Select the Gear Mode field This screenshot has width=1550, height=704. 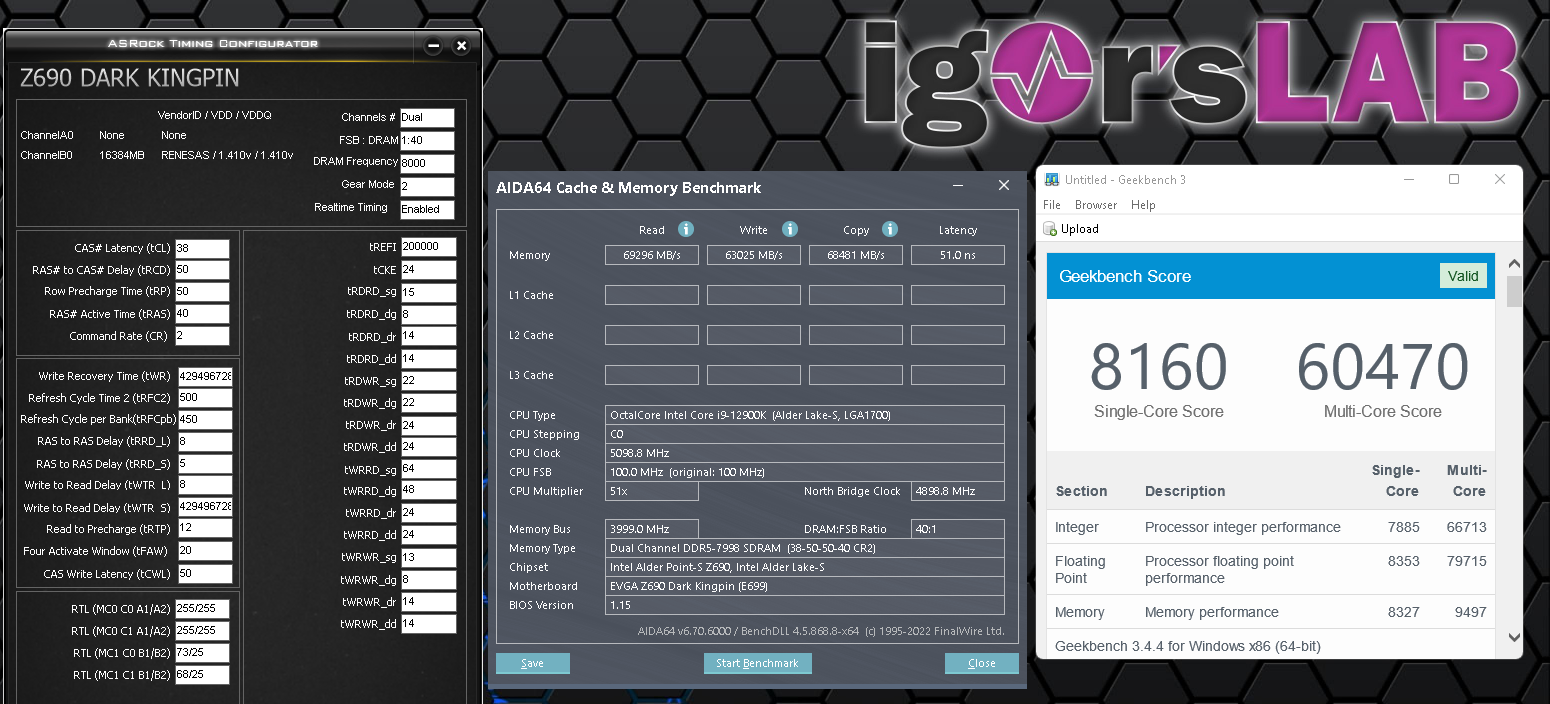tap(427, 186)
